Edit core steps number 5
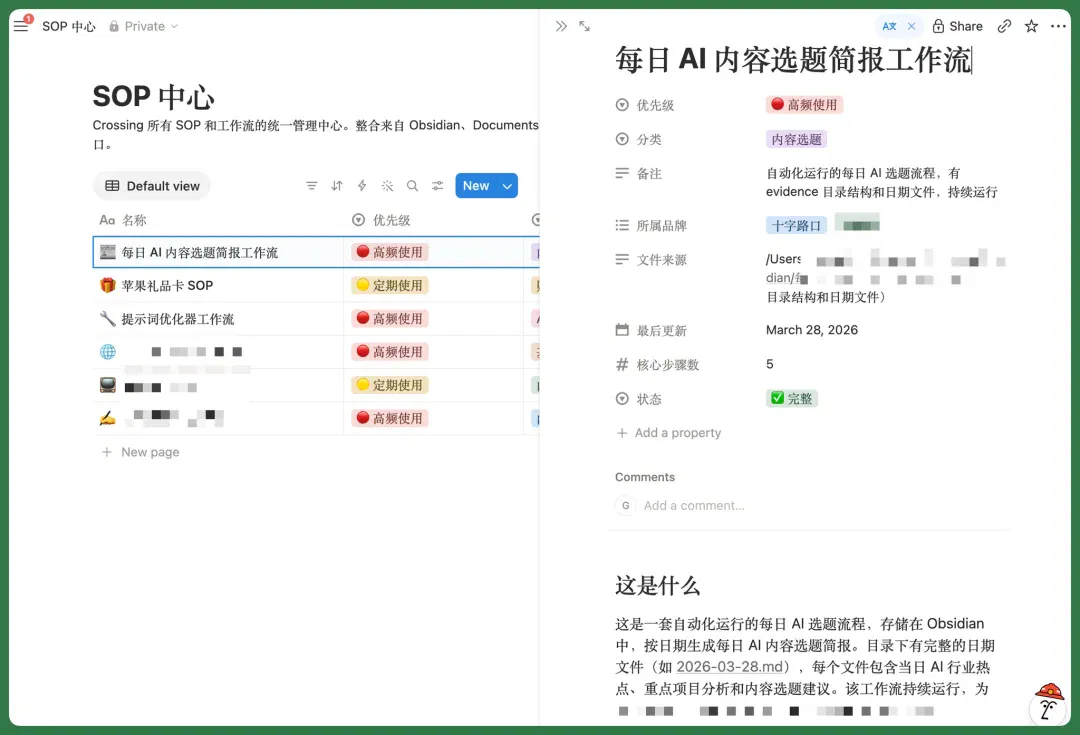 coord(769,364)
